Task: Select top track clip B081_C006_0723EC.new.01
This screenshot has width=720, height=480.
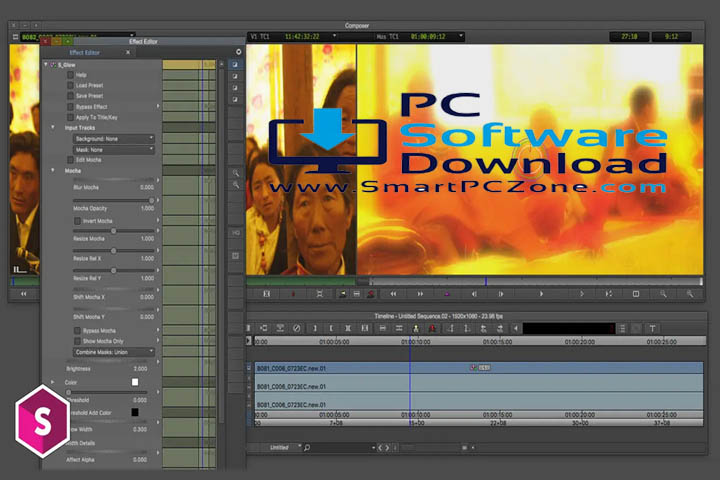Action: coord(478,368)
